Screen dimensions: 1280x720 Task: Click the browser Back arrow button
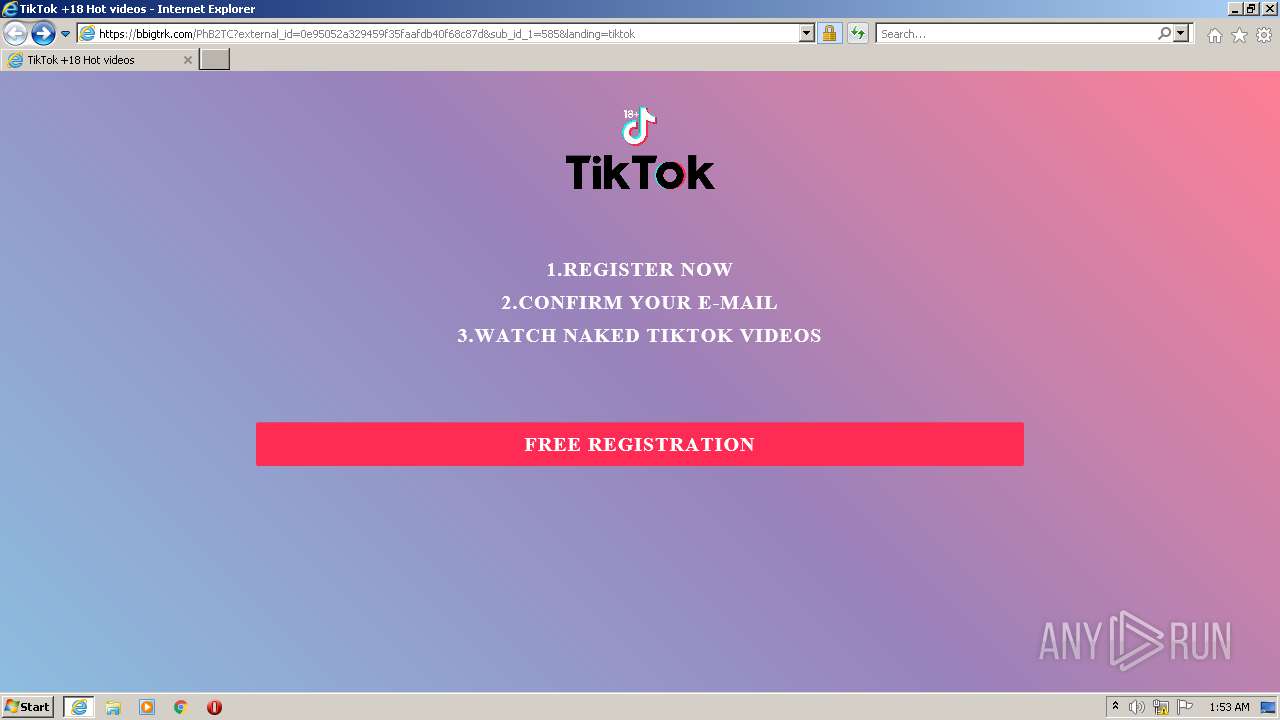pyautogui.click(x=15, y=34)
